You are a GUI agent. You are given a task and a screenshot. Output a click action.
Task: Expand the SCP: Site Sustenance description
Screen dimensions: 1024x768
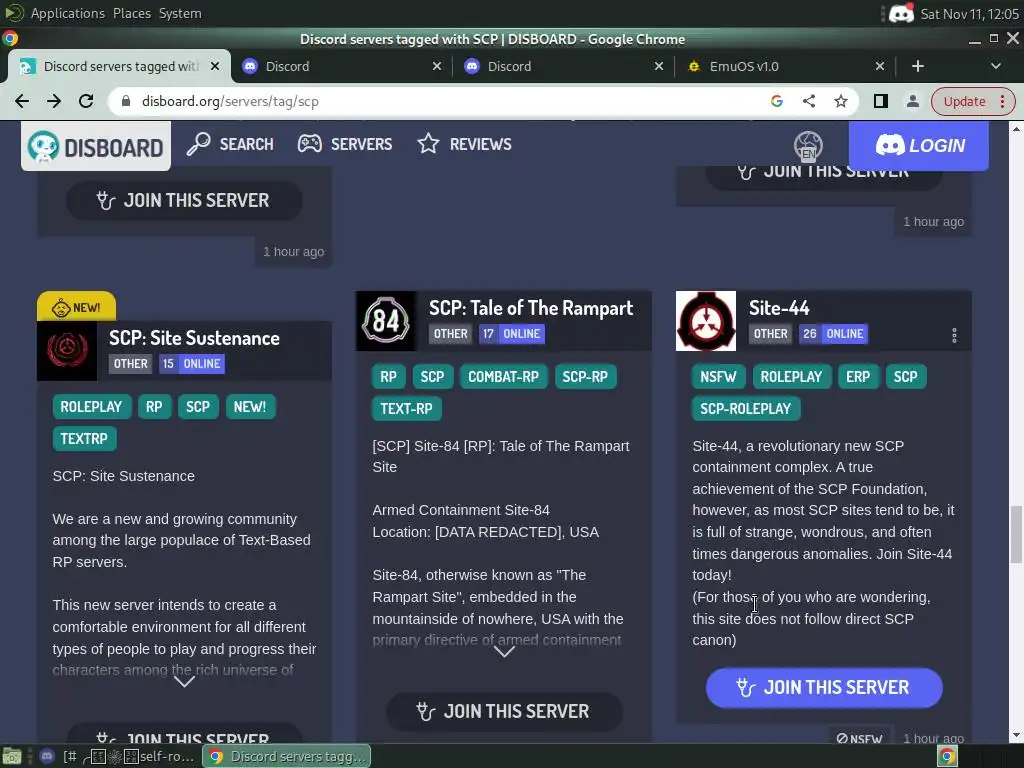[184, 682]
